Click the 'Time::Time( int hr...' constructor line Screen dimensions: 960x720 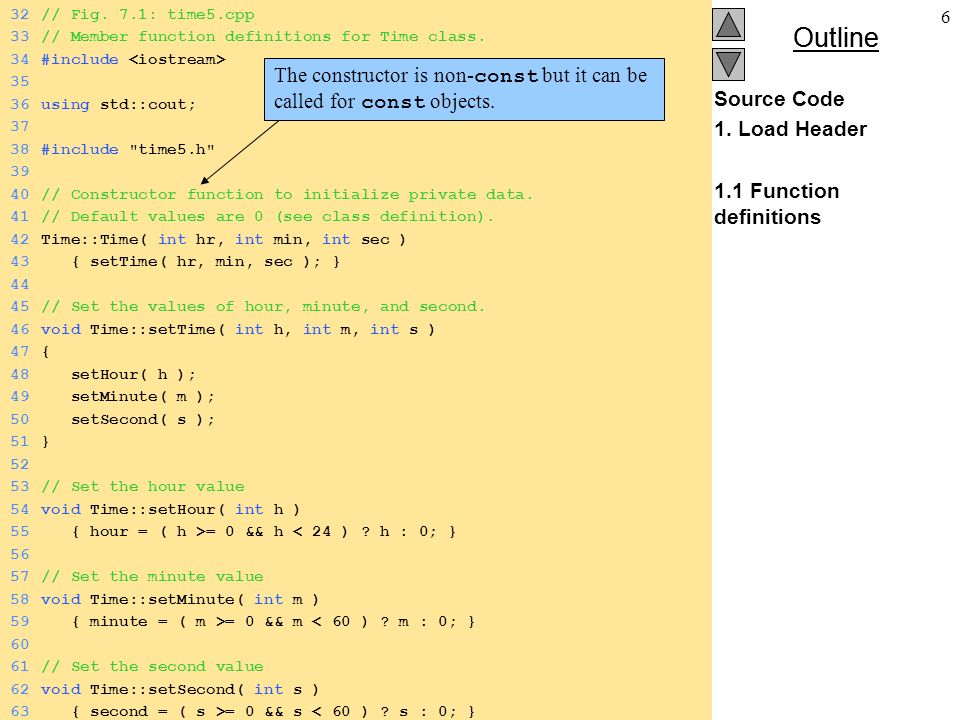point(223,239)
